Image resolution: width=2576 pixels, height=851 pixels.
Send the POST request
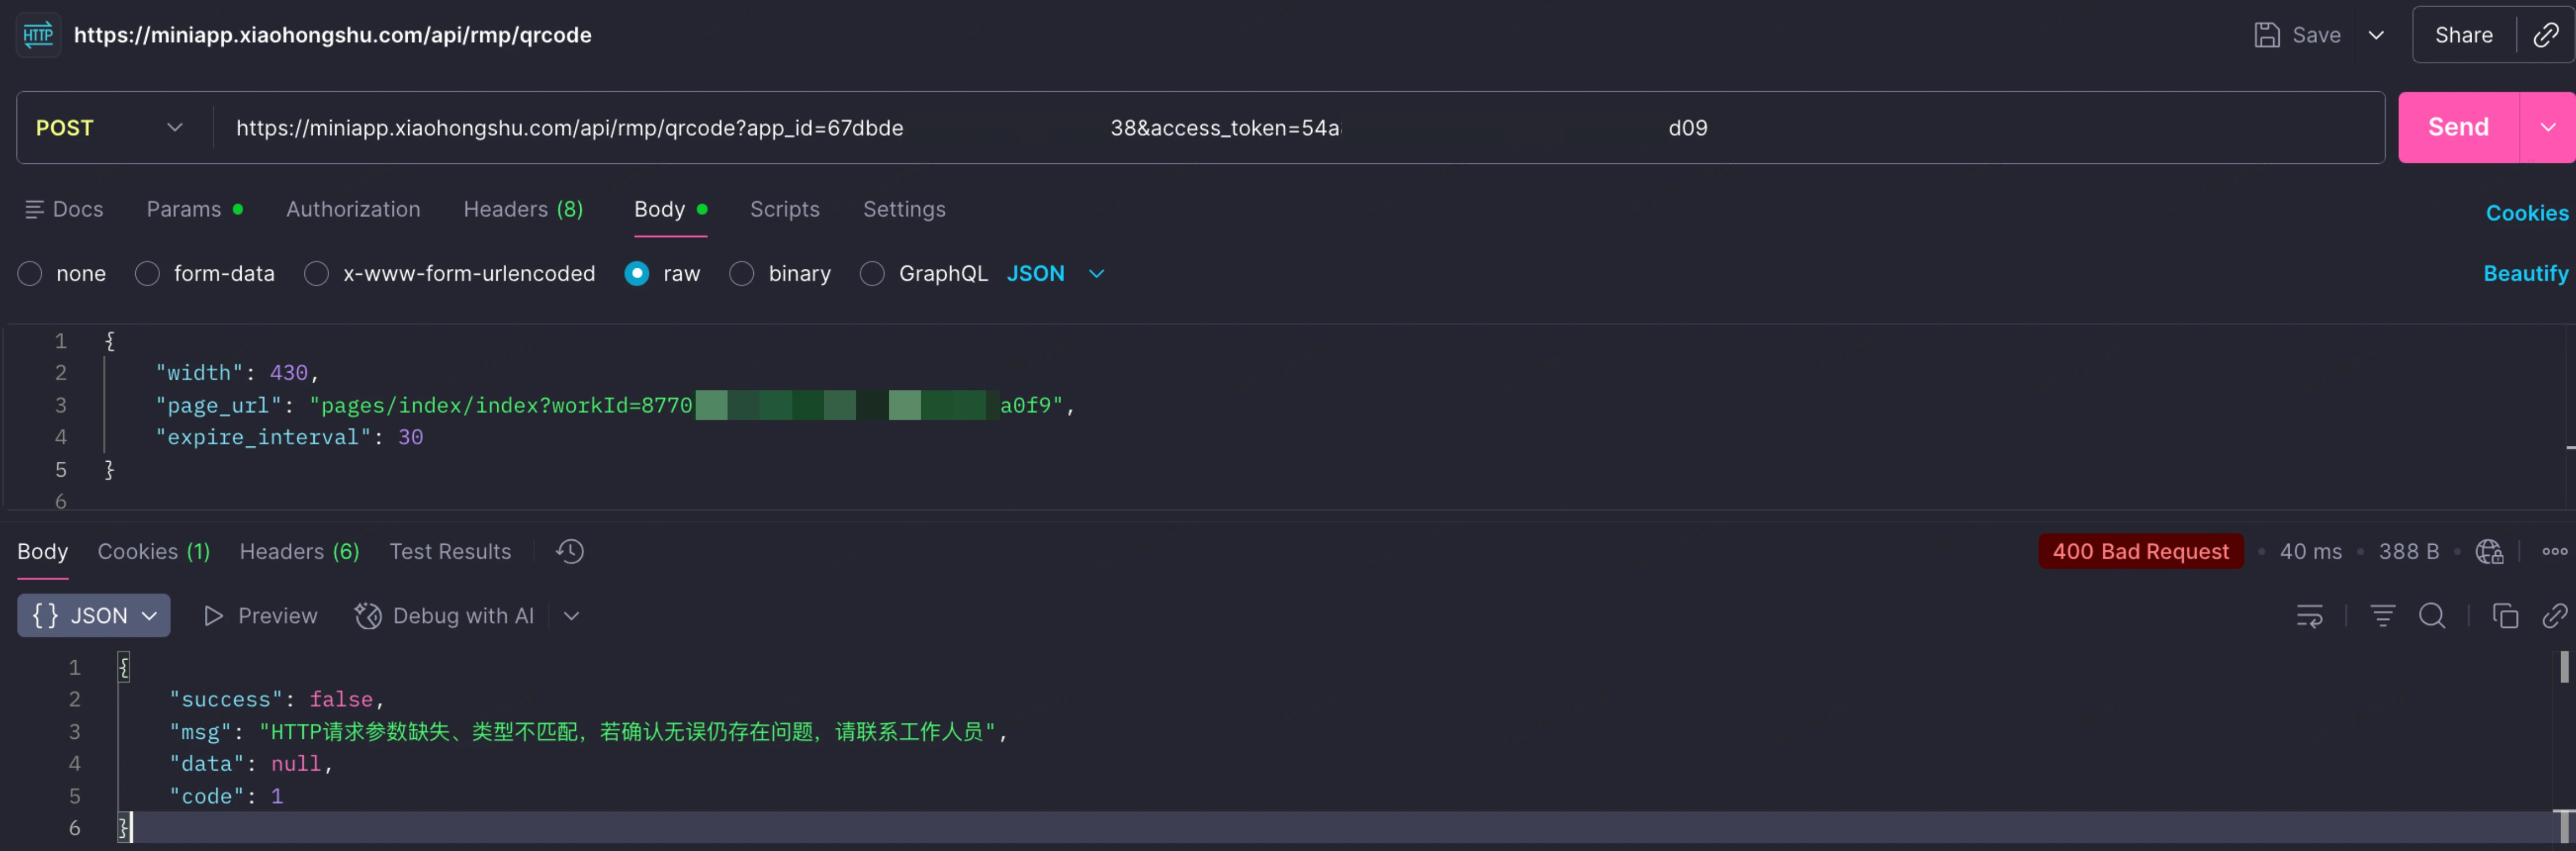pos(2458,128)
